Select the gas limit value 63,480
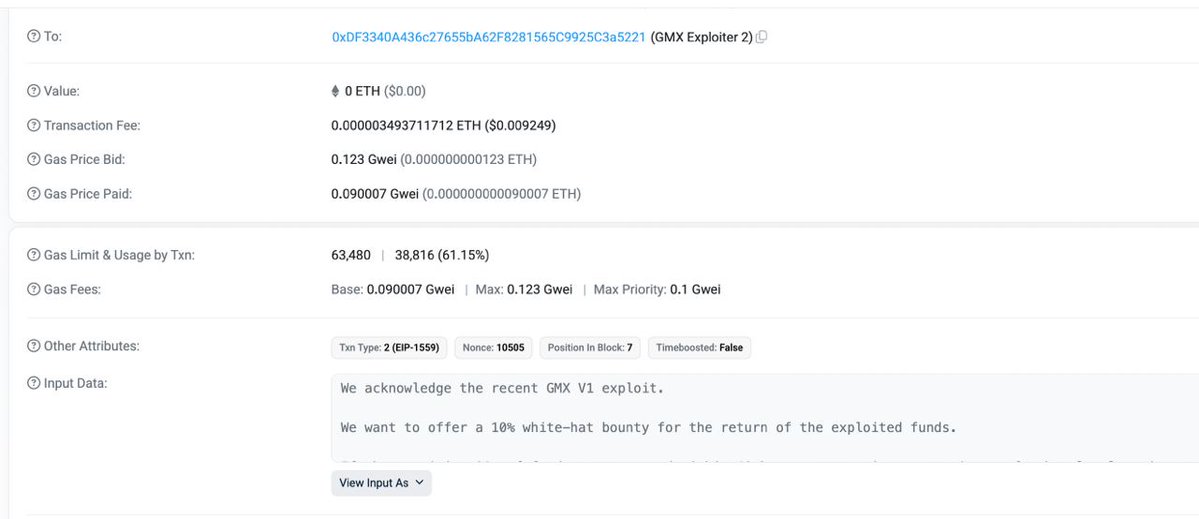Image resolution: width=1199 pixels, height=519 pixels. (351, 255)
